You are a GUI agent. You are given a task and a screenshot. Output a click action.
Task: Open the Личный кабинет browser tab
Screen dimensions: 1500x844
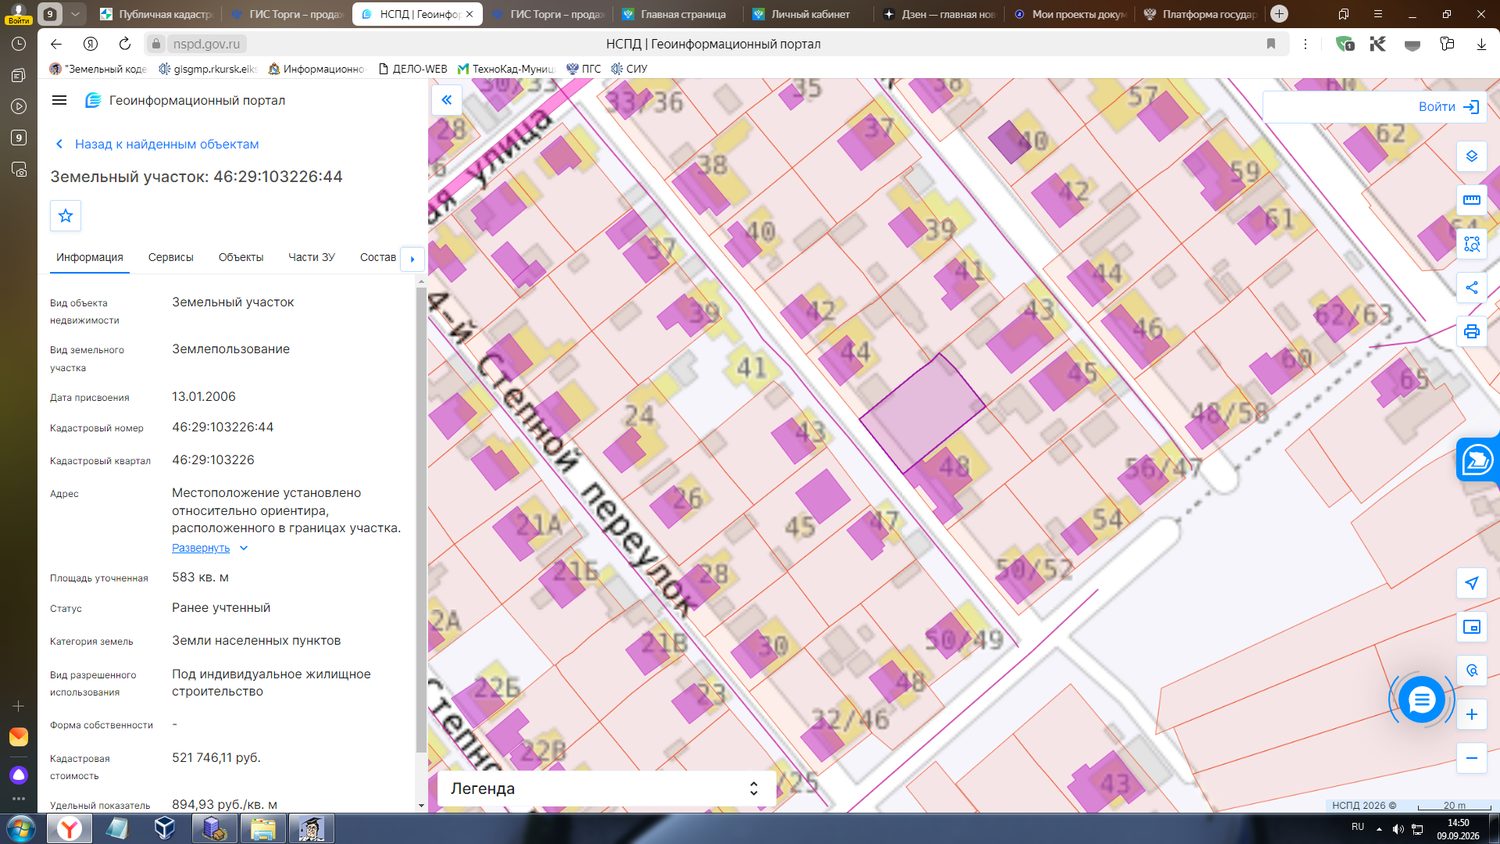pos(806,14)
